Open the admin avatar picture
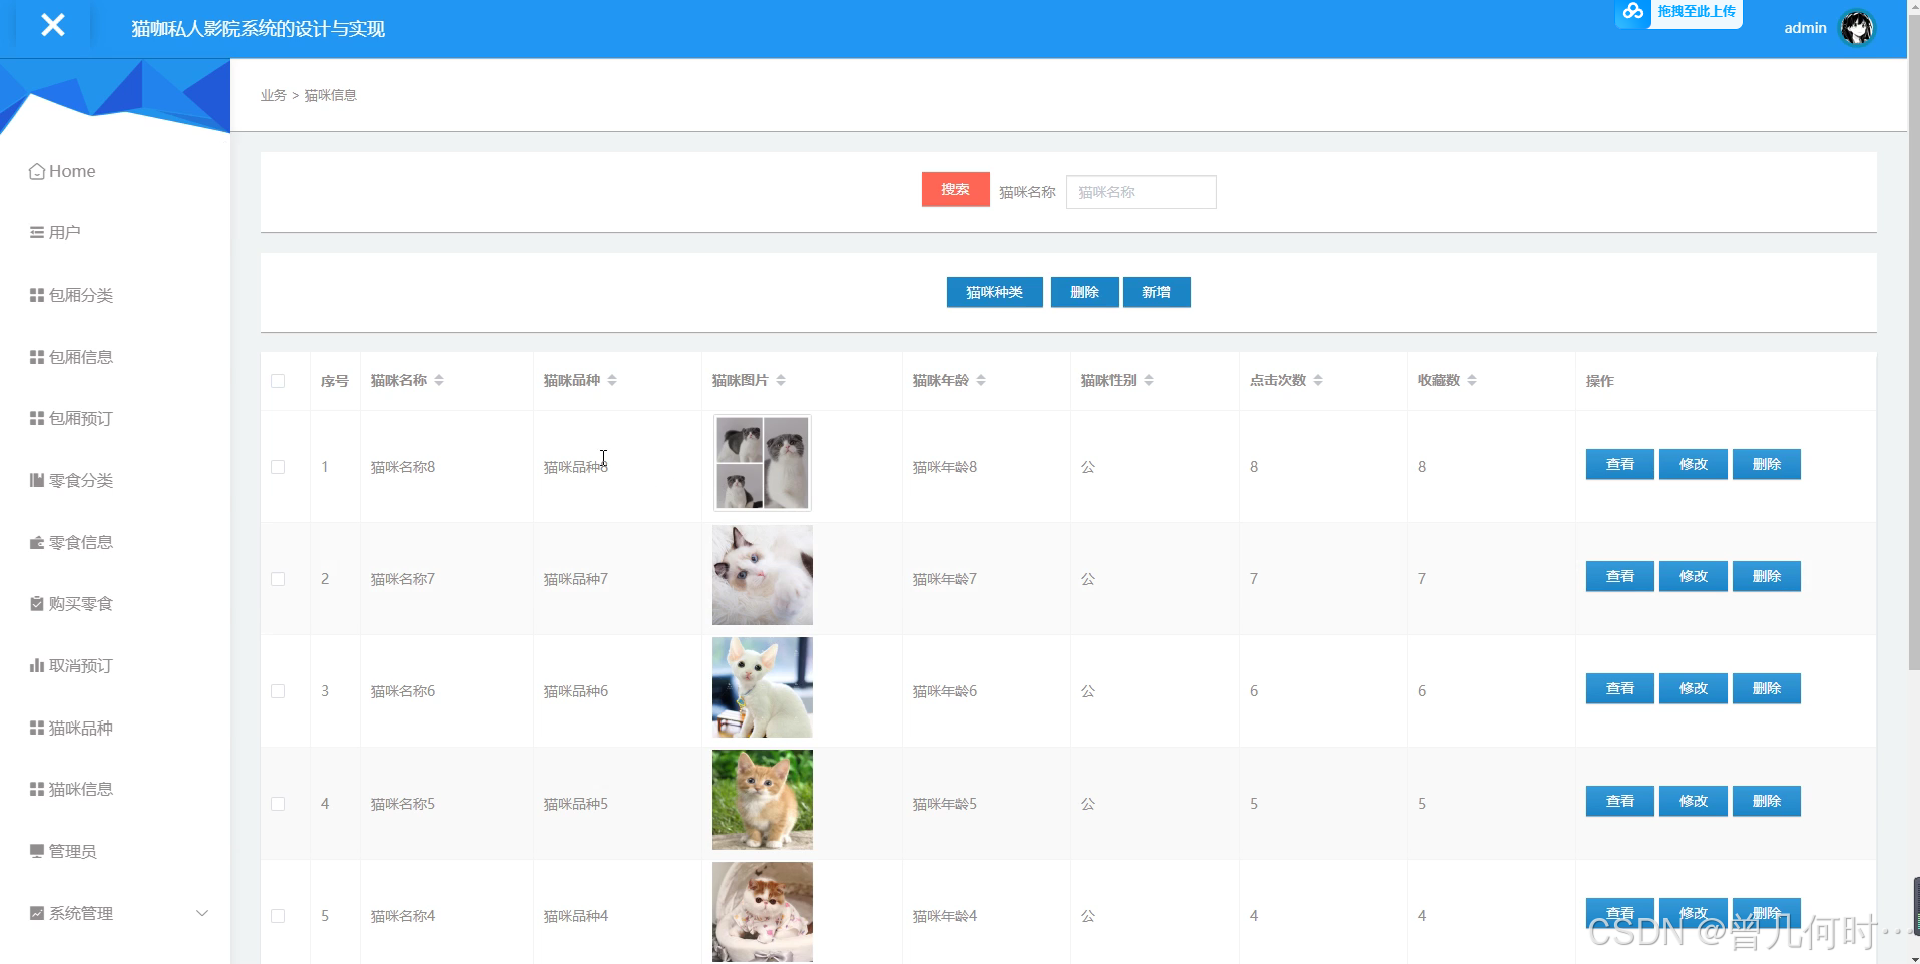Image resolution: width=1920 pixels, height=964 pixels. tap(1857, 28)
